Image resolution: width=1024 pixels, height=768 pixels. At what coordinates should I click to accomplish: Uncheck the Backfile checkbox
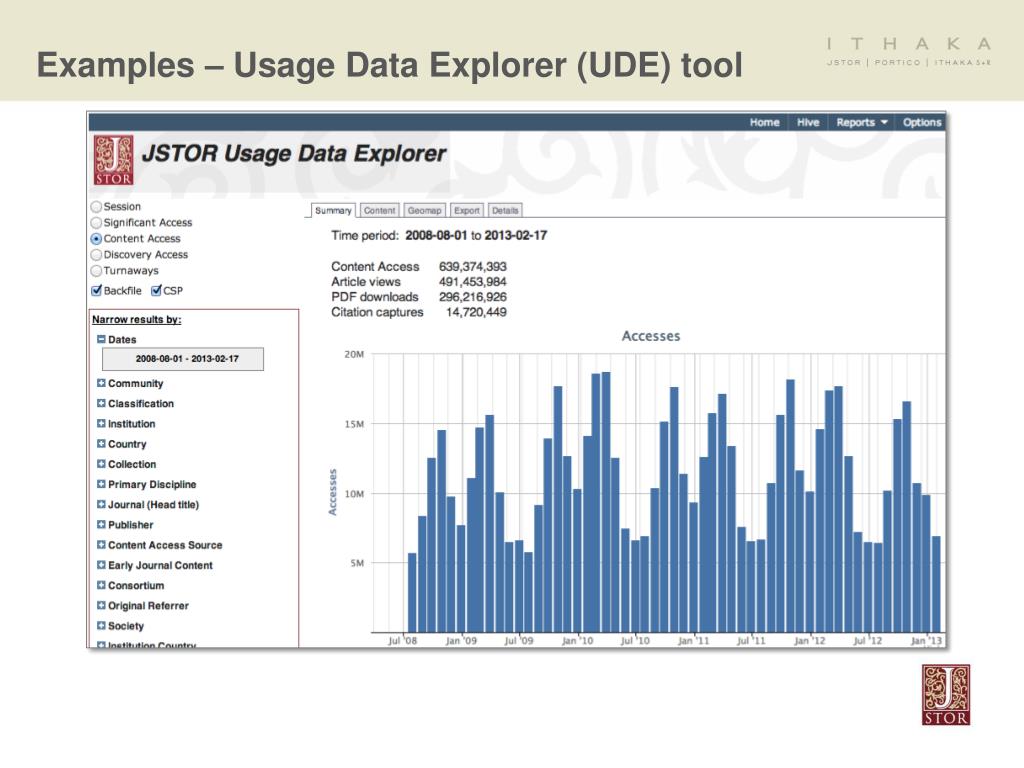coord(97,291)
